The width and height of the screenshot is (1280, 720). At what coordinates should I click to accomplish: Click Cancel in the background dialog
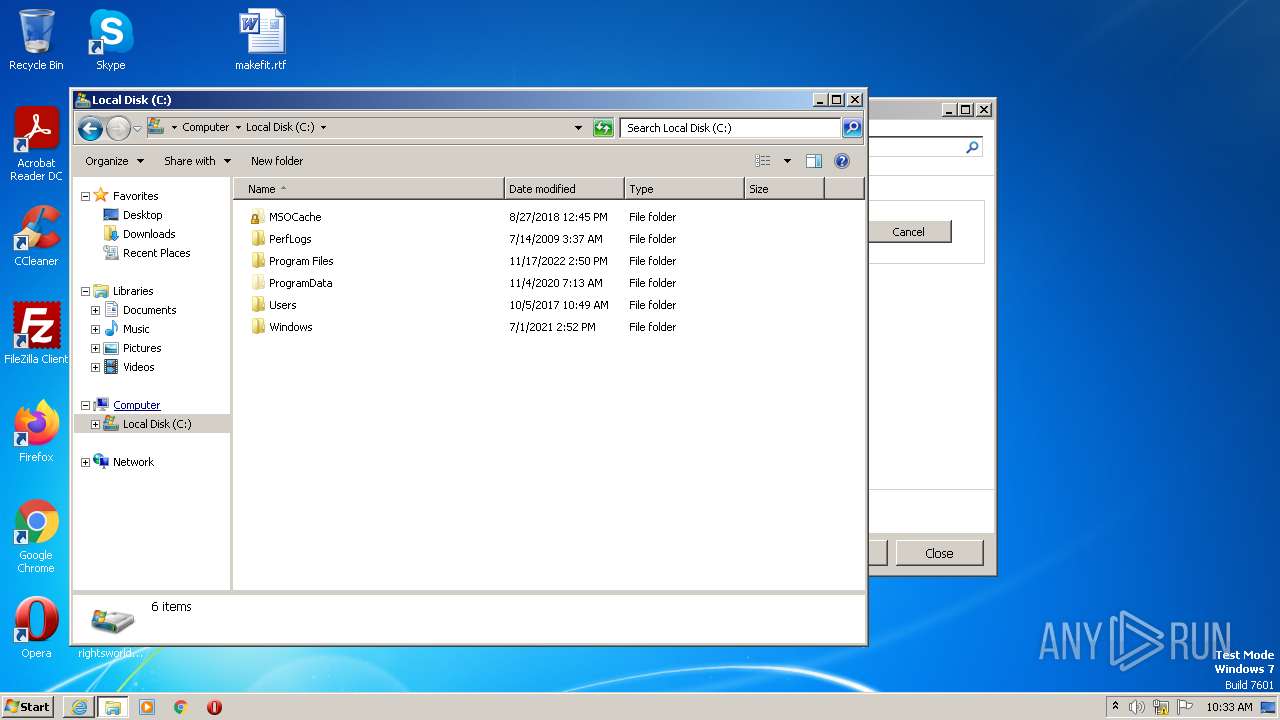(908, 232)
